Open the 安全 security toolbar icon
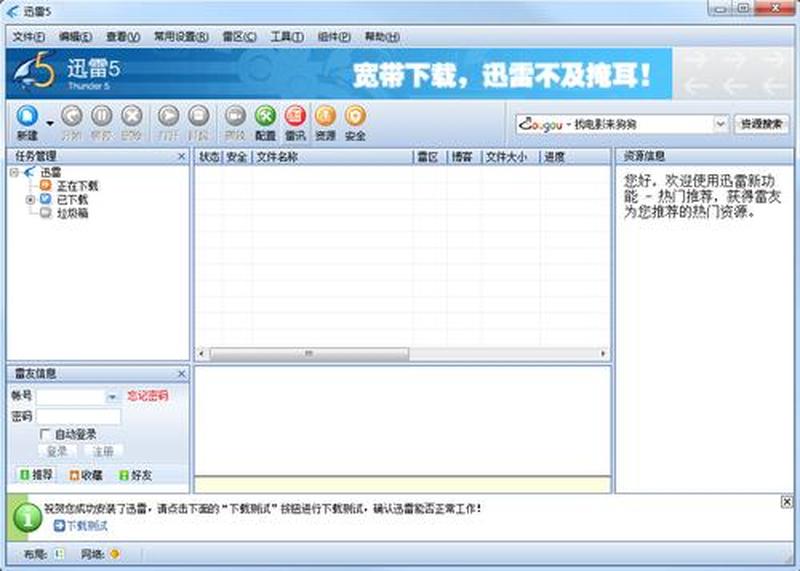This screenshot has width=800, height=571. point(356,116)
